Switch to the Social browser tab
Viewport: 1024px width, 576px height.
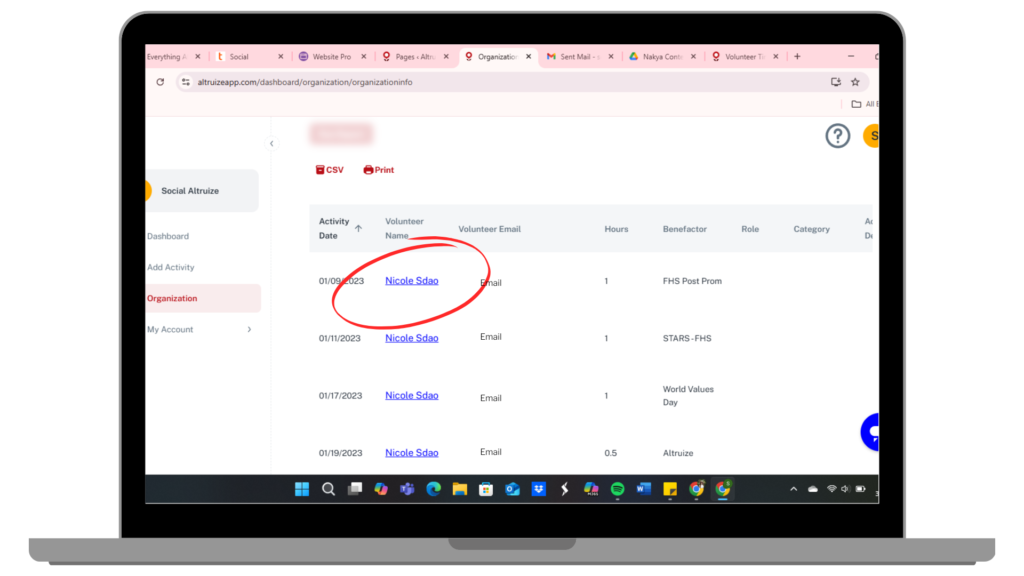249,57
